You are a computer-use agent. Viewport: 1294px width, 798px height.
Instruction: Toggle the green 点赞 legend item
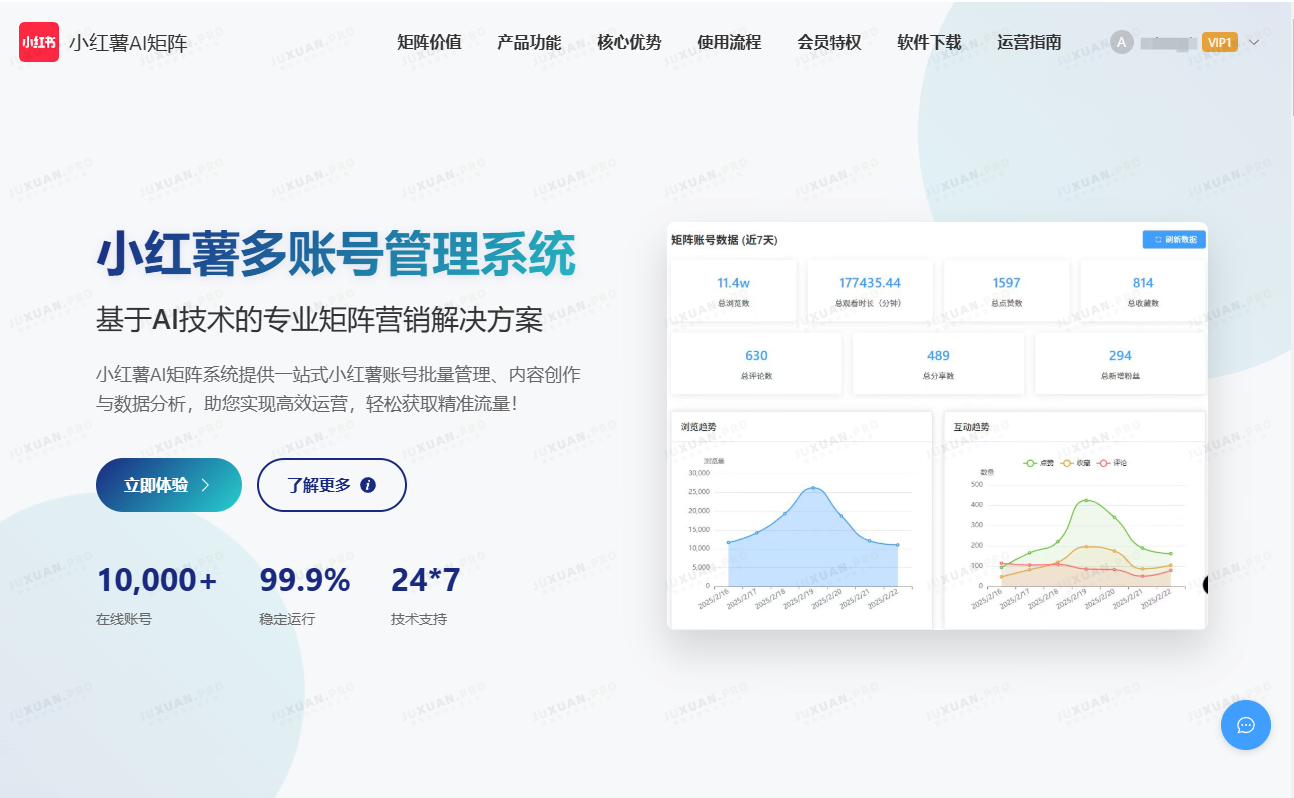[1040, 463]
